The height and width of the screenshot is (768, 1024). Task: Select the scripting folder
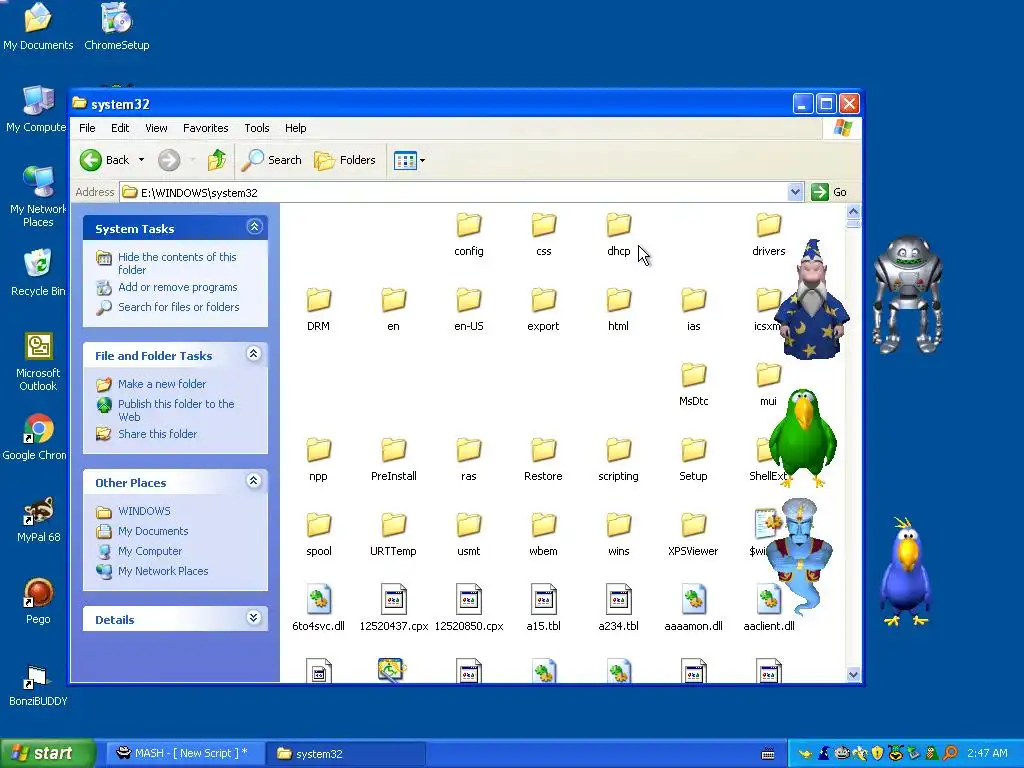[618, 459]
